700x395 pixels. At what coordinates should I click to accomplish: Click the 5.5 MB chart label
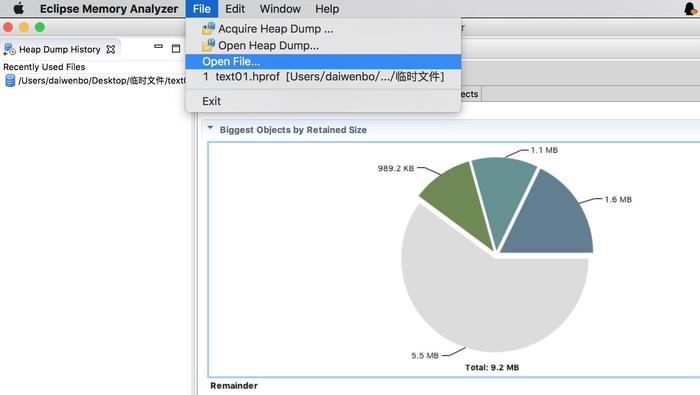[425, 356]
